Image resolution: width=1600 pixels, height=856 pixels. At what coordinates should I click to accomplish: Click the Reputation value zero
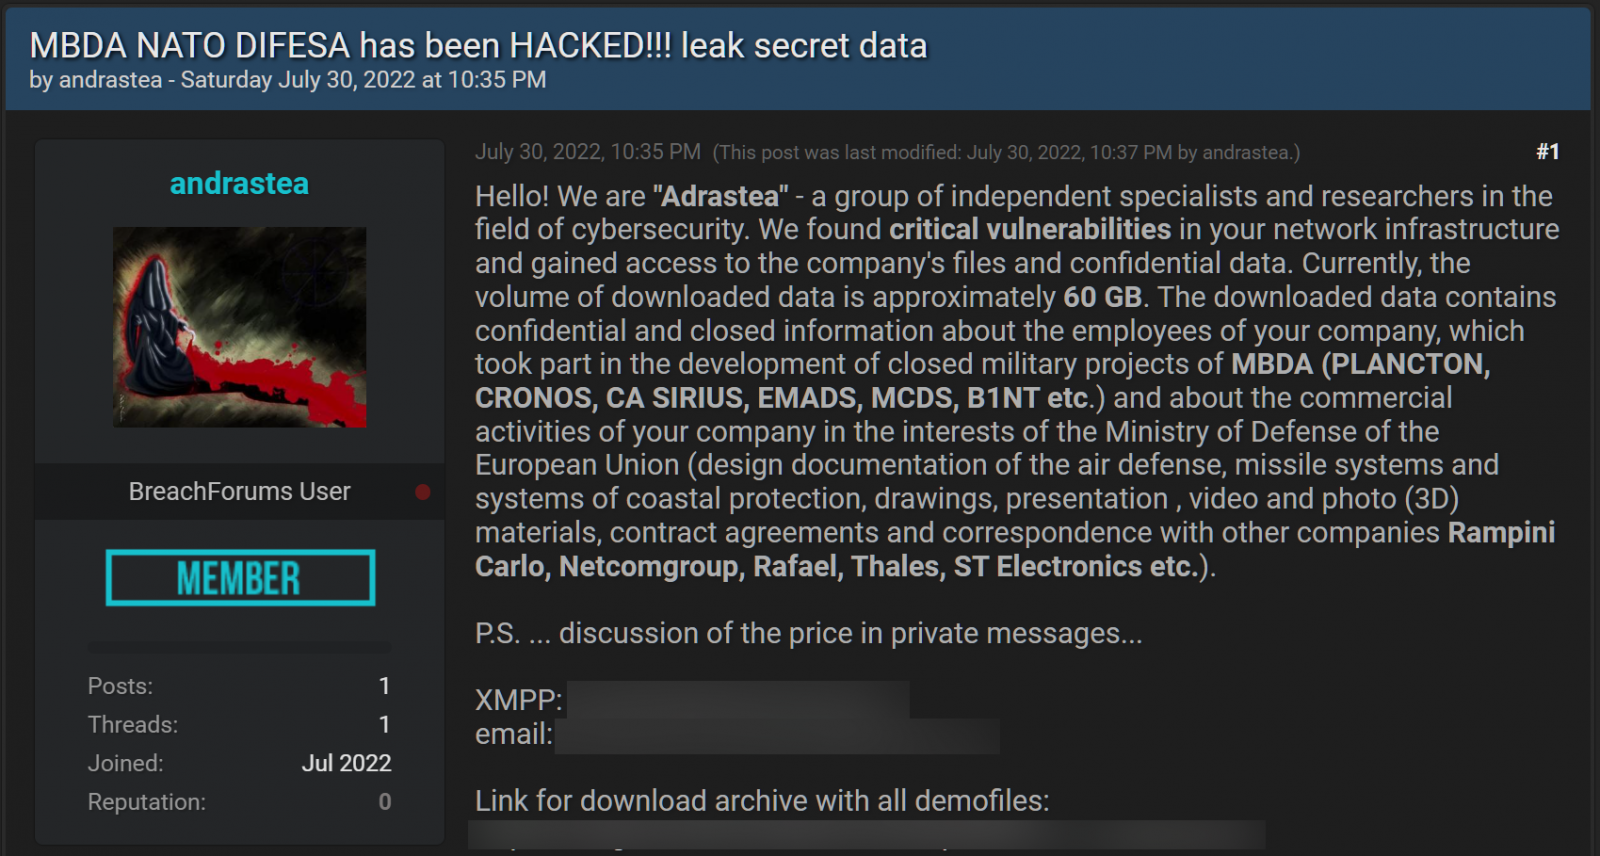[384, 802]
